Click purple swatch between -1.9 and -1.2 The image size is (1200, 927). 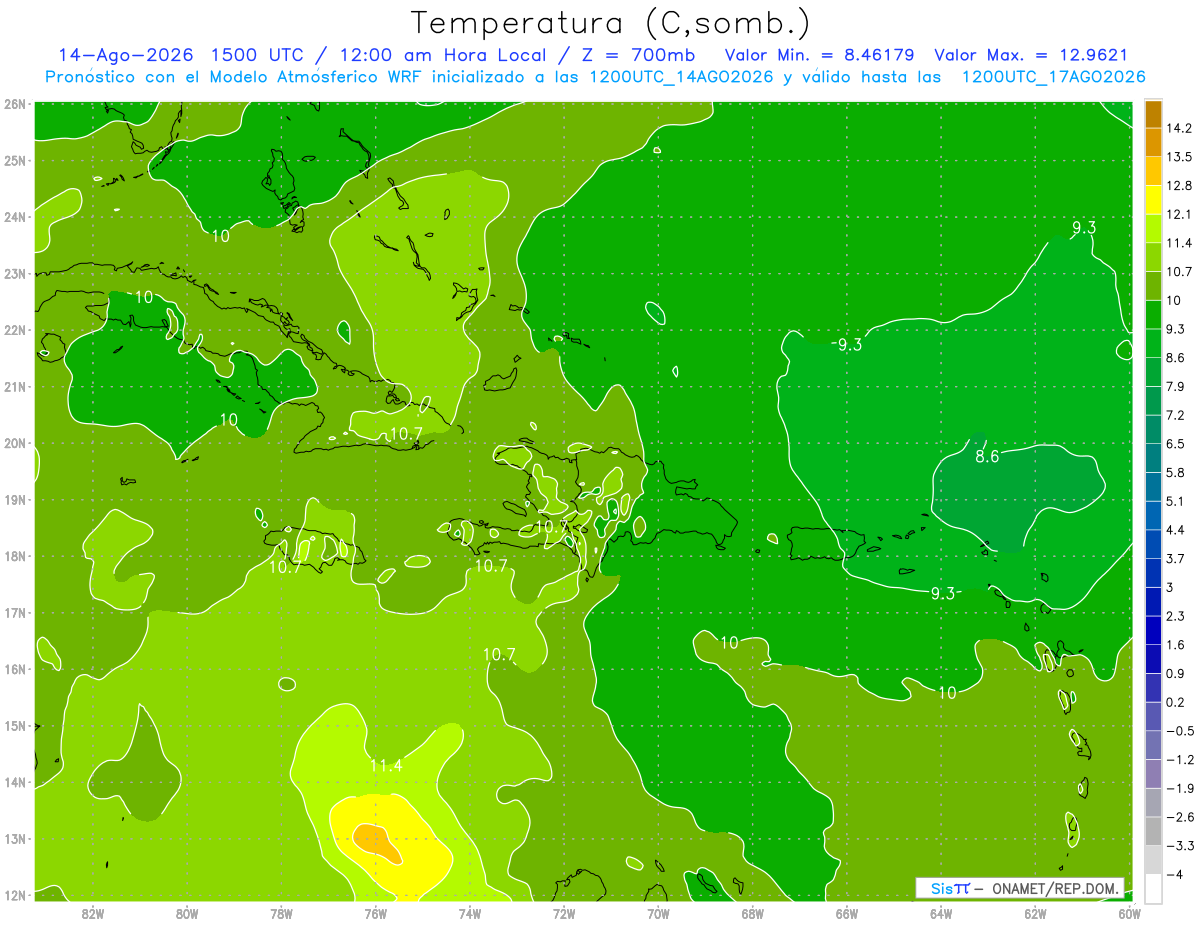coord(1154,773)
